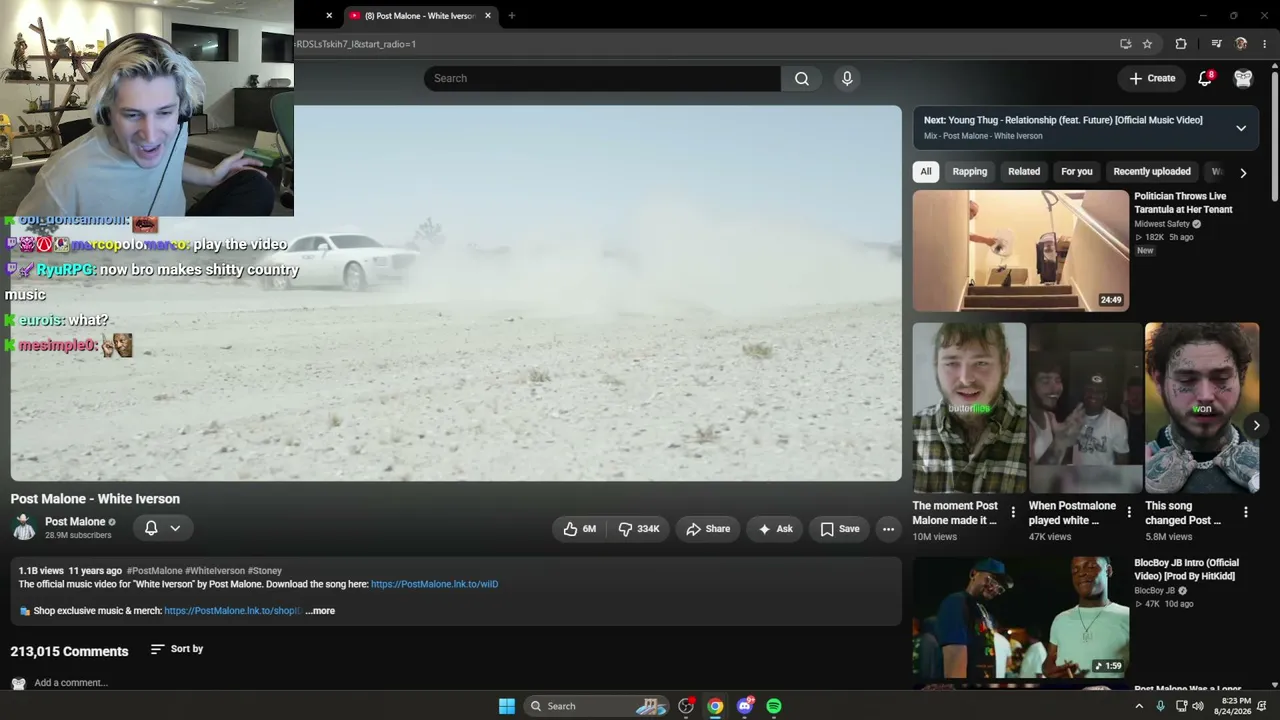
Task: Open options for 'The moment Post Malone made it' short
Action: [x=1013, y=512]
